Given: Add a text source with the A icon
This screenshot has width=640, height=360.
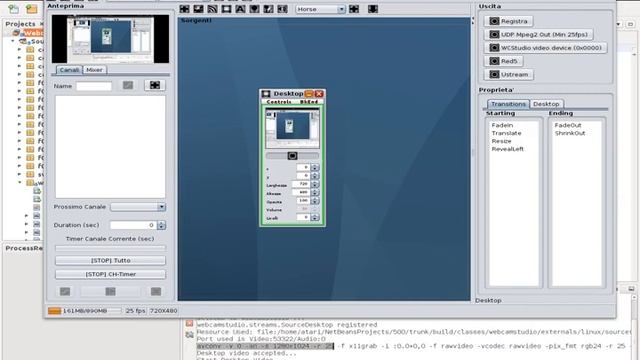Looking at the screenshot, I should 240,9.
